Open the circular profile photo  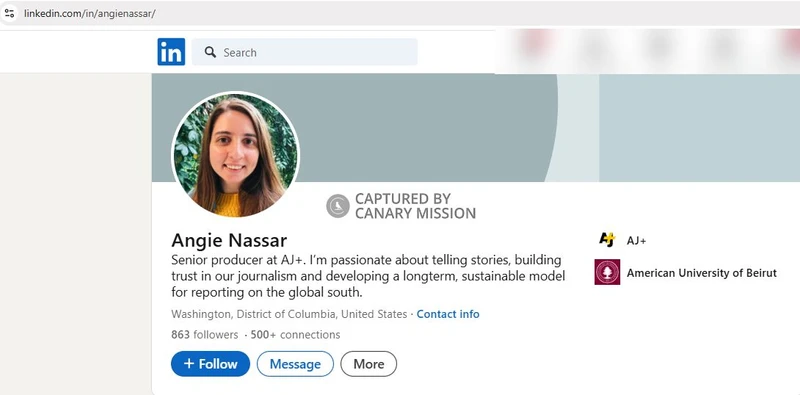236,155
